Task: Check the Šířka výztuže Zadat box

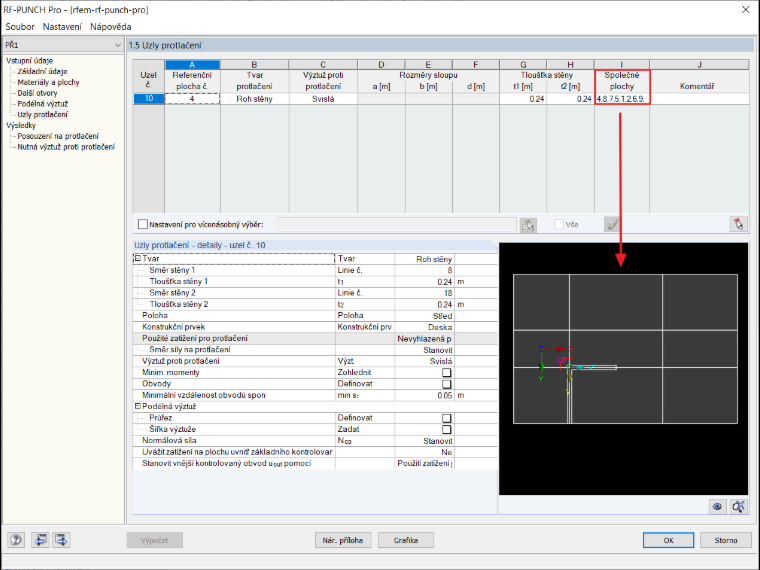Action: click(446, 429)
